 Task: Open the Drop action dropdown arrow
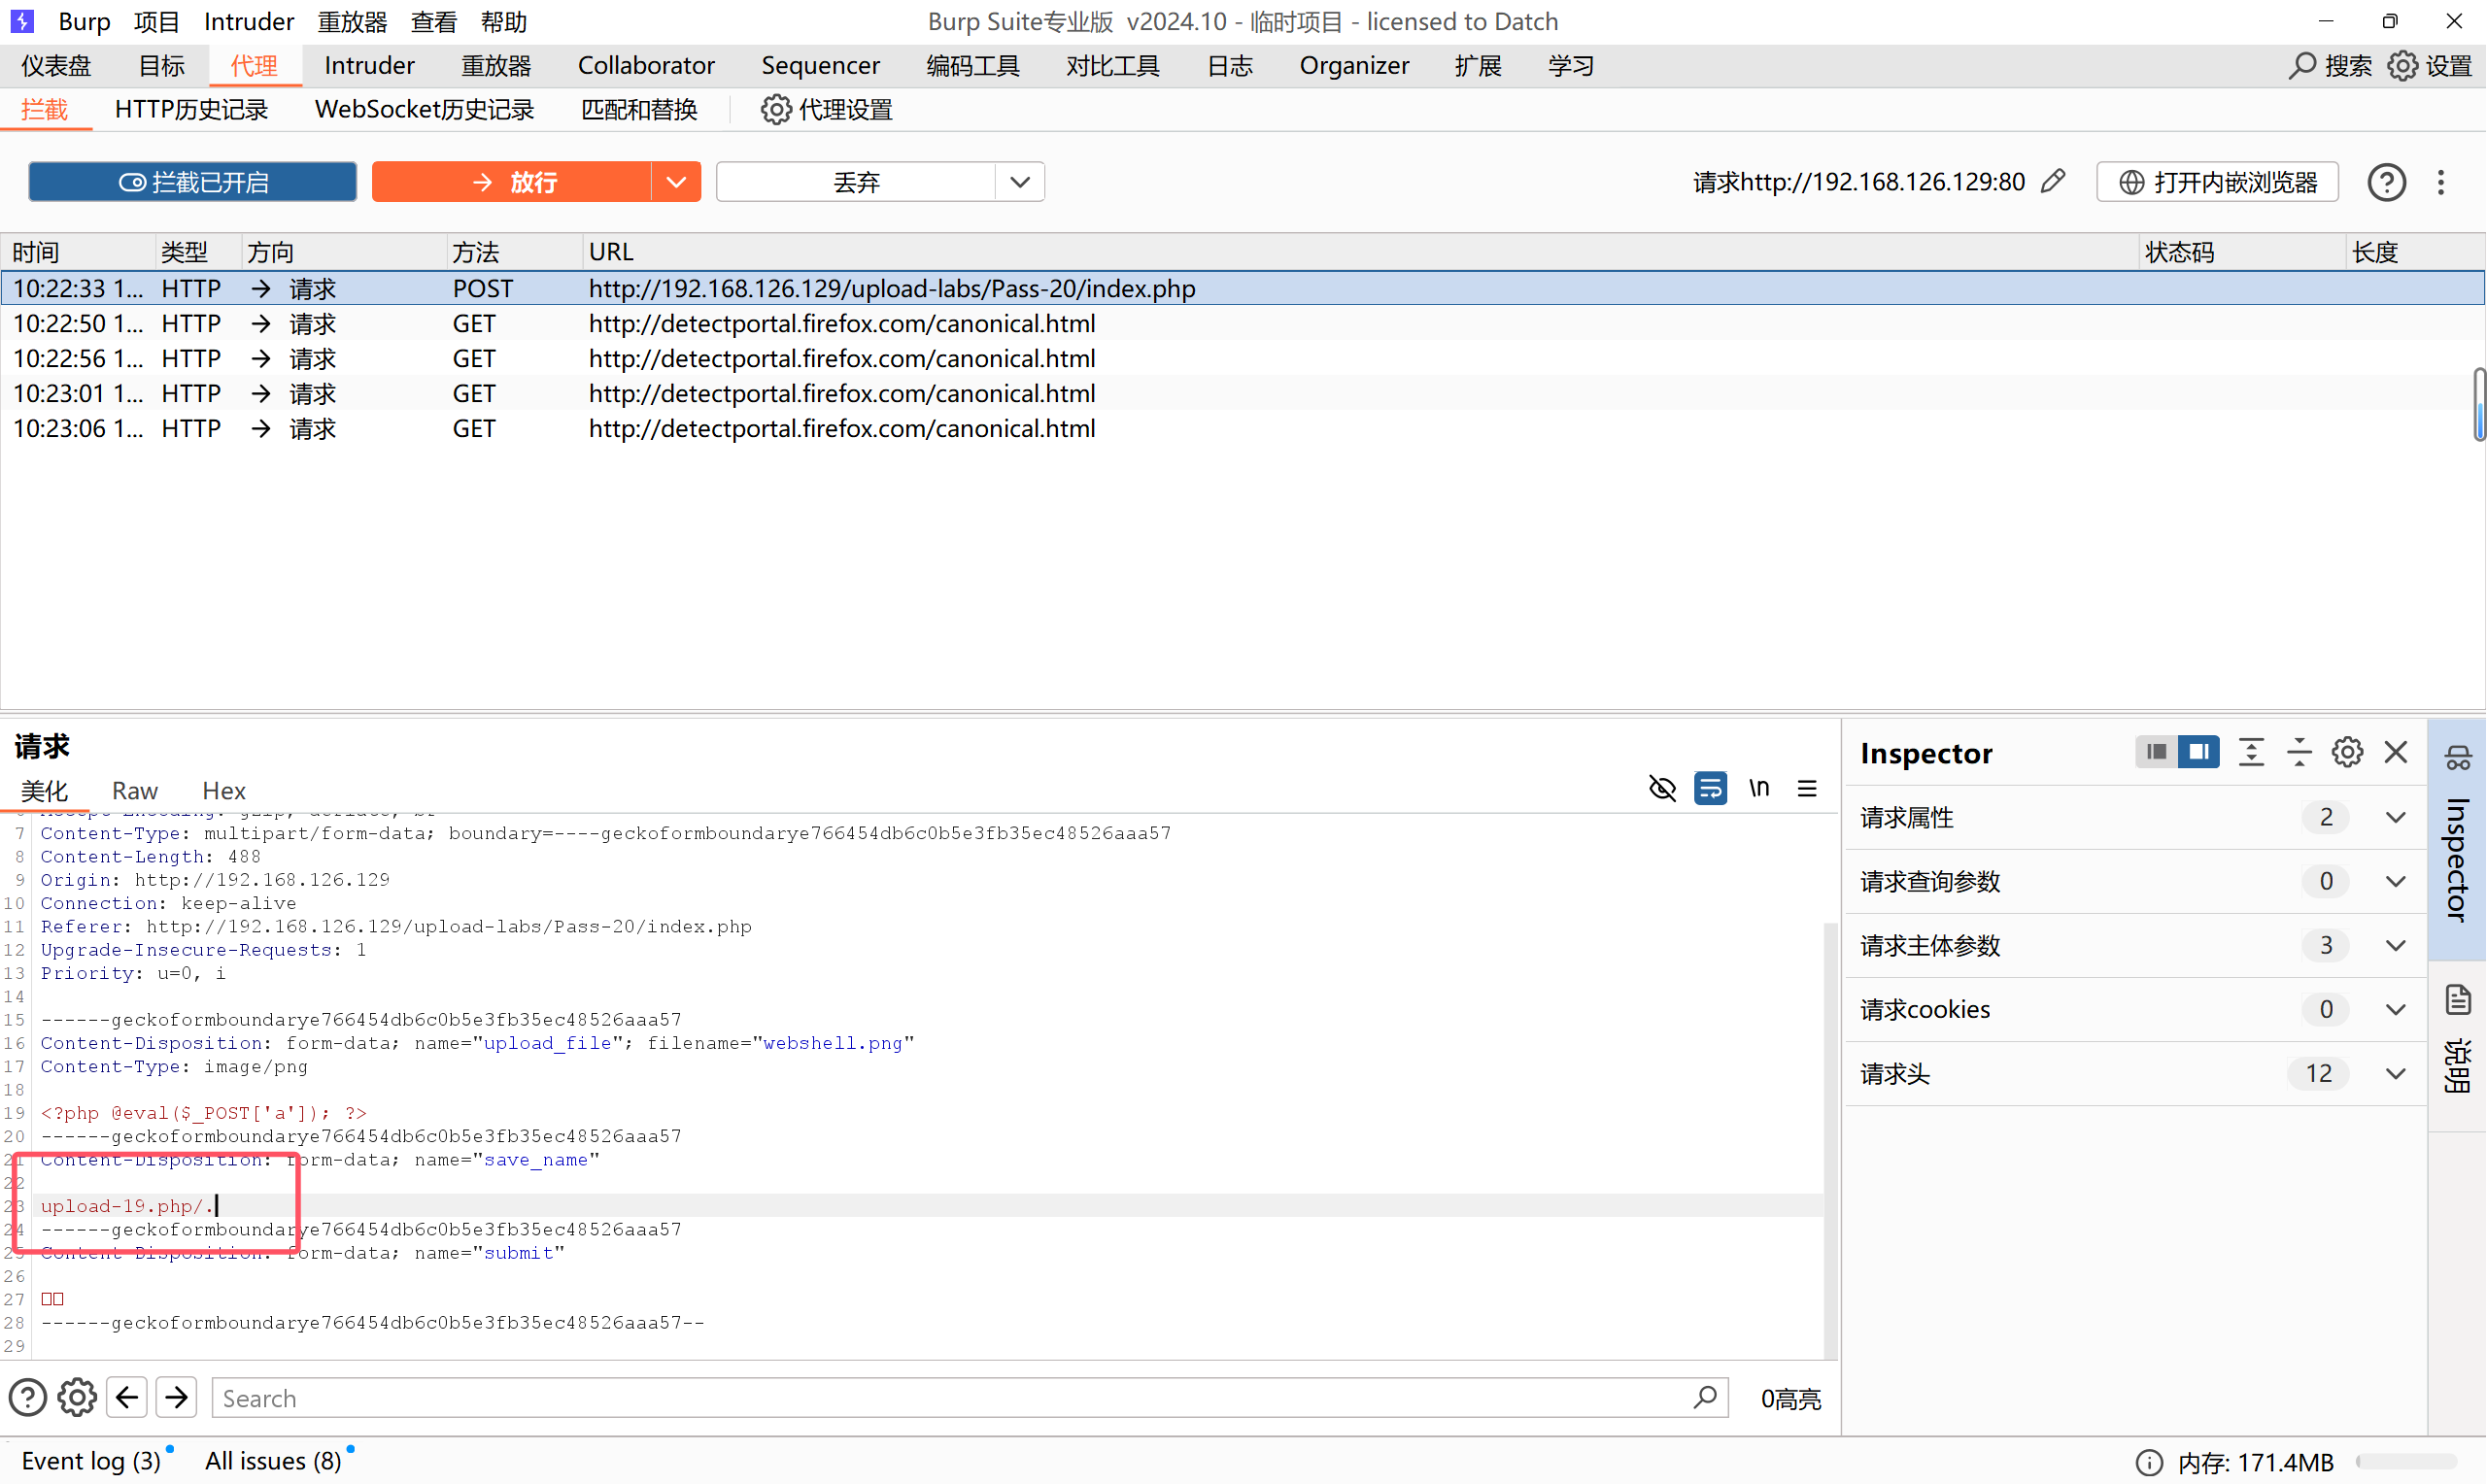1020,182
